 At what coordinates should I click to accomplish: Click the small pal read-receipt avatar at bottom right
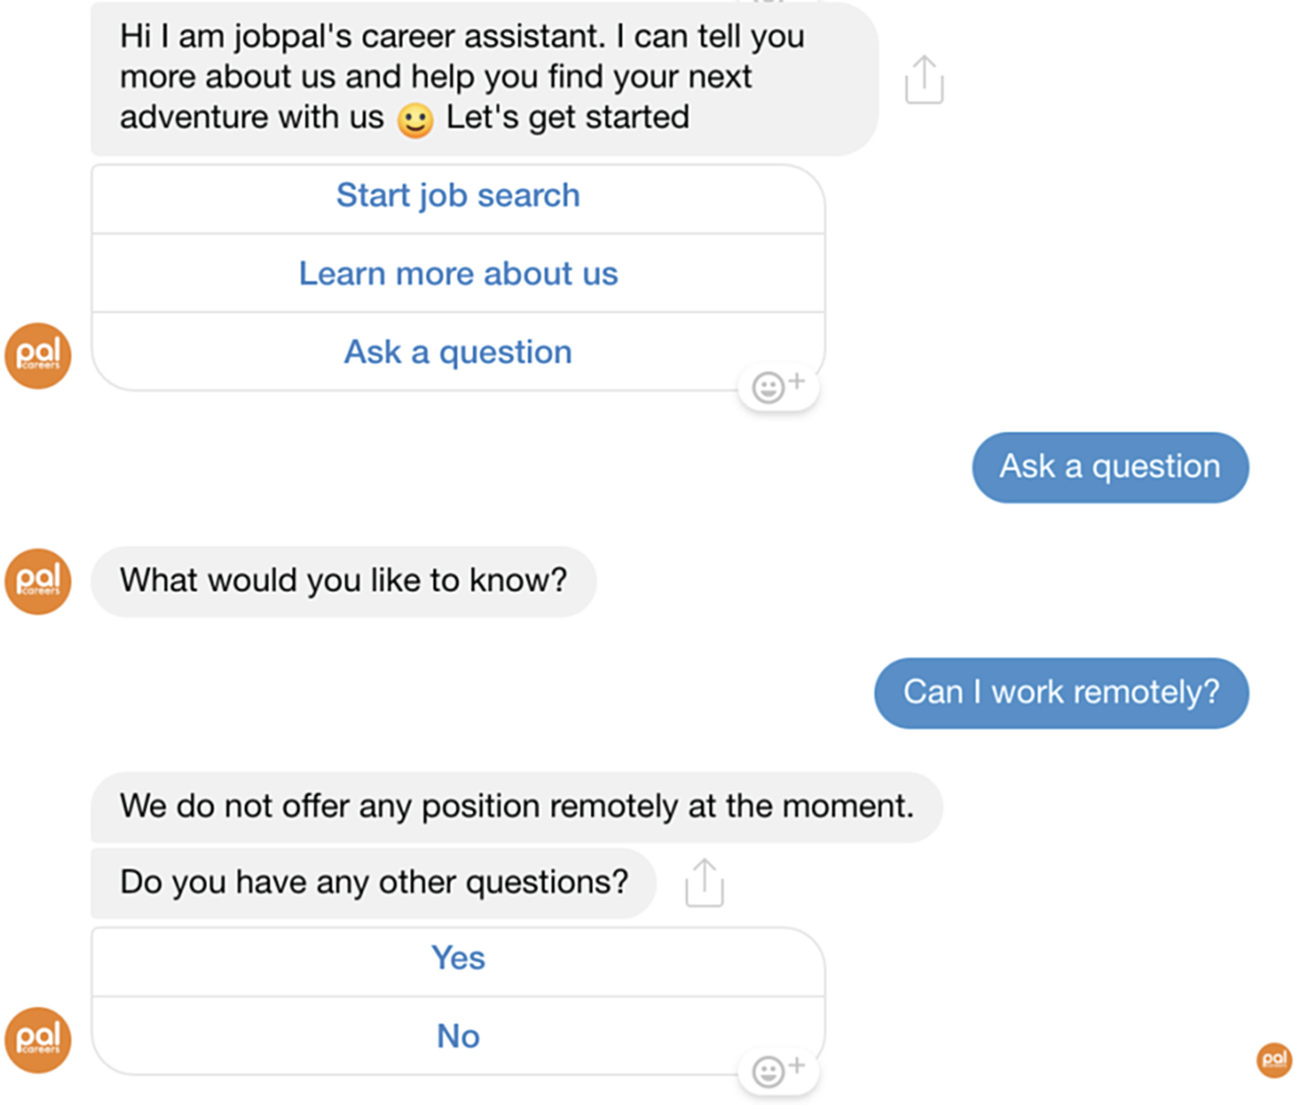(1274, 1060)
